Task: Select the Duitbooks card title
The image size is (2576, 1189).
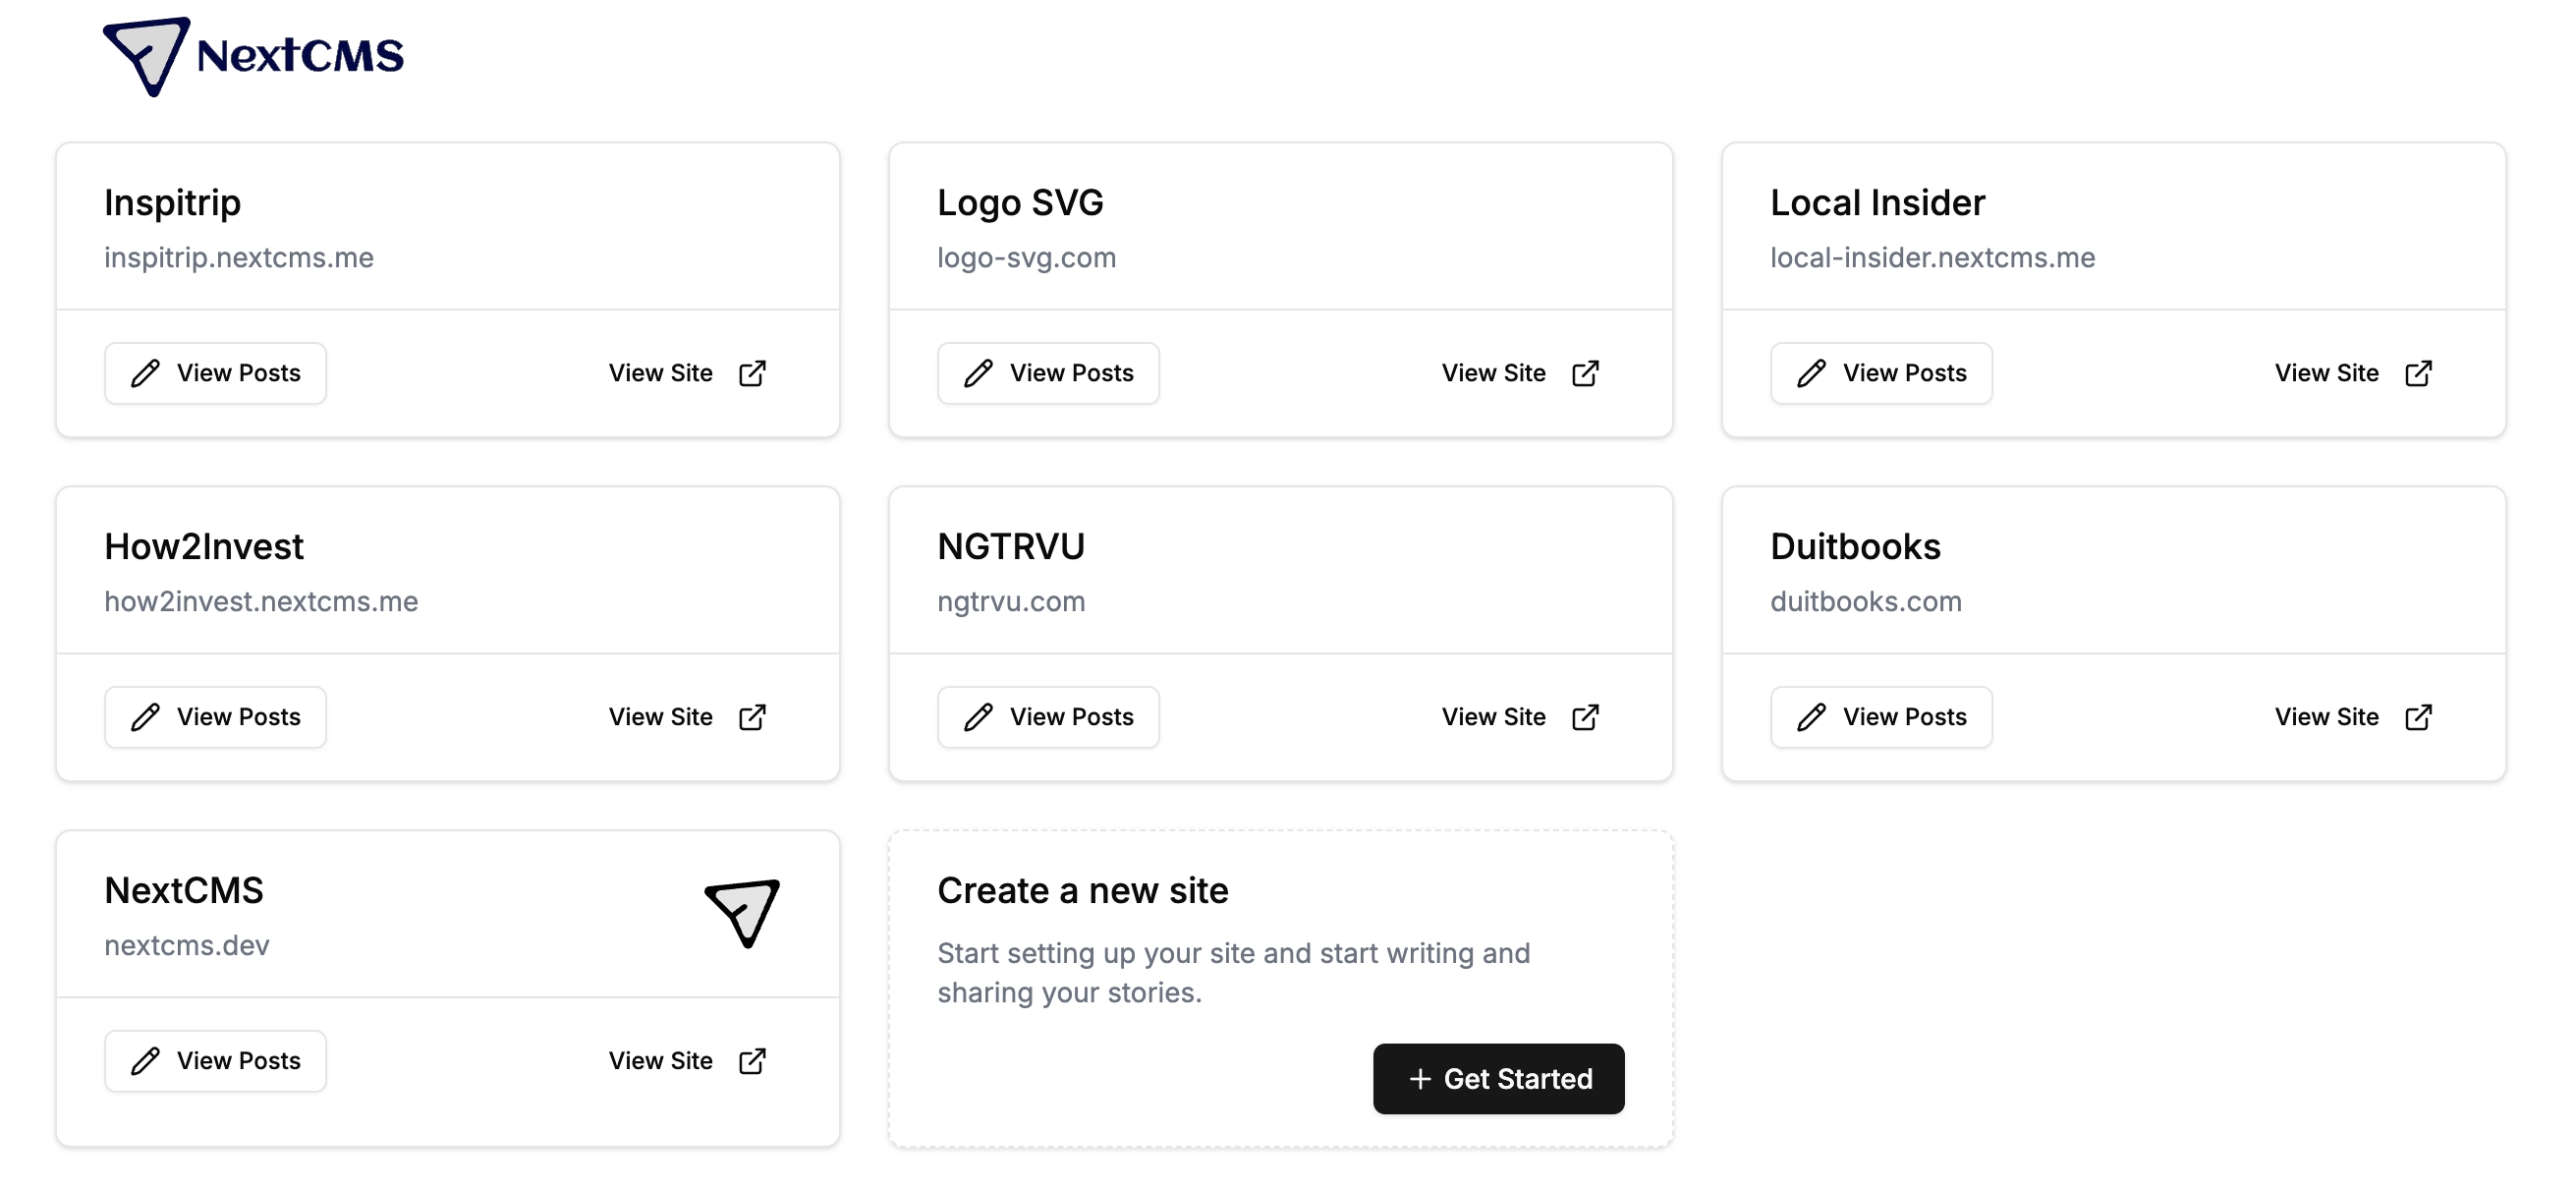Action: click(x=1855, y=546)
